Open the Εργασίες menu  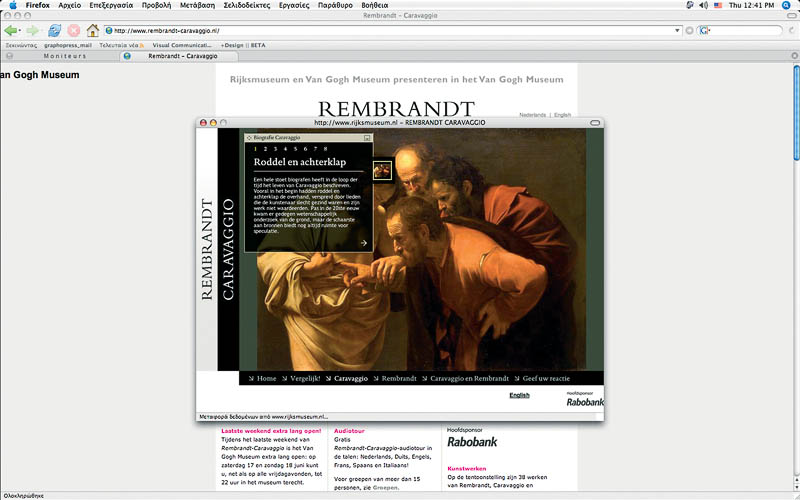[x=294, y=5]
